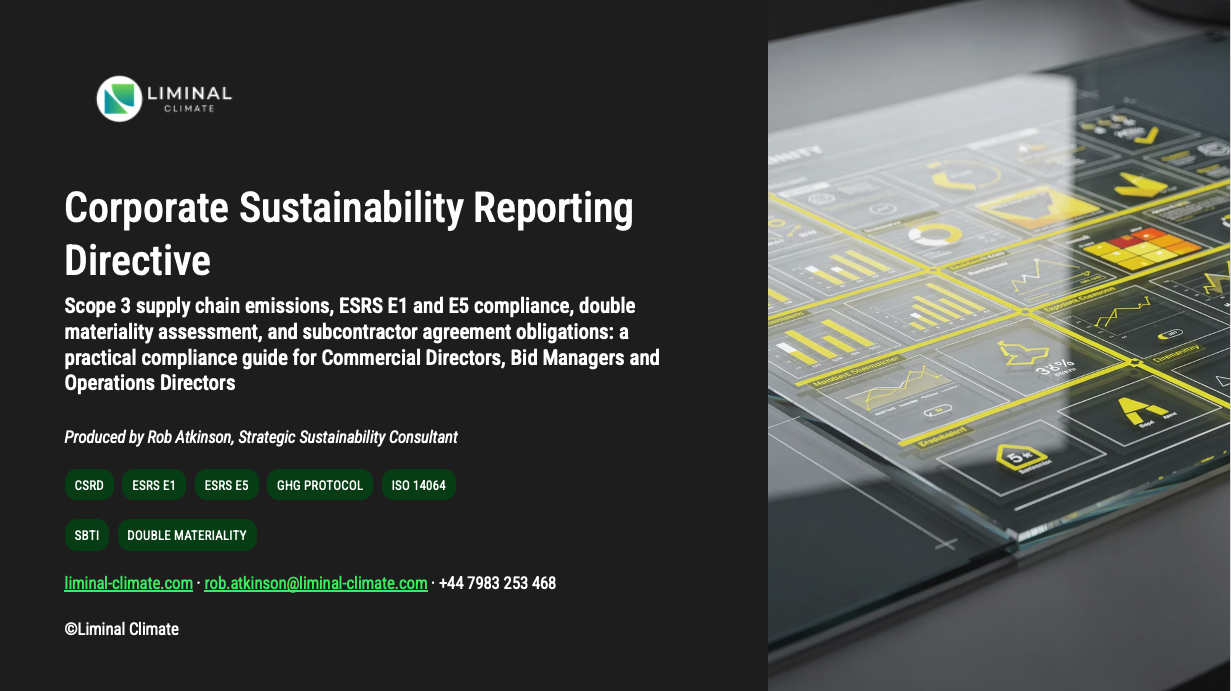Open the rob.atkinson@liminal-climate.com email link
Image resolution: width=1231 pixels, height=691 pixels.
click(x=315, y=583)
